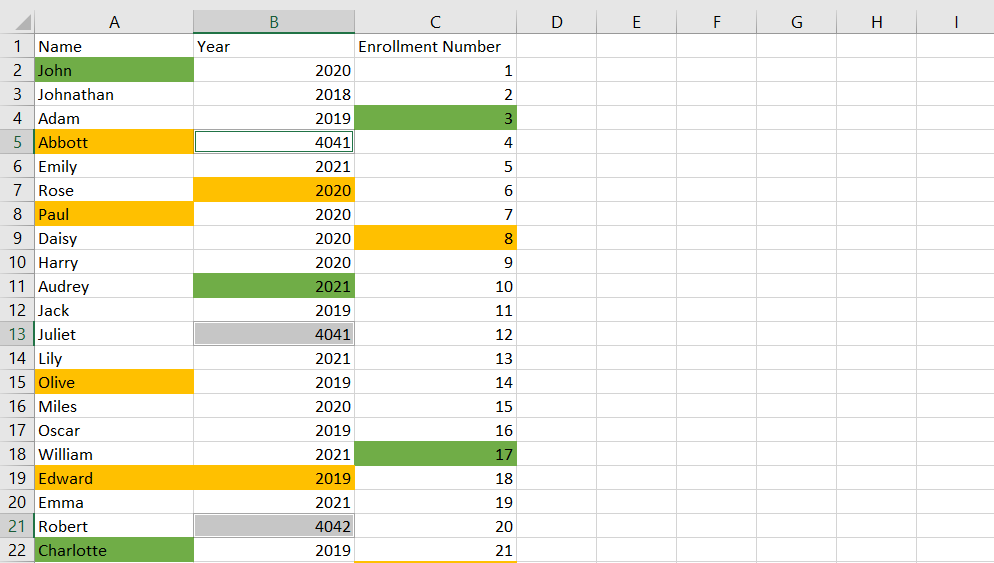994x563 pixels.
Task: Click enrollment number 20
Action: (436, 526)
